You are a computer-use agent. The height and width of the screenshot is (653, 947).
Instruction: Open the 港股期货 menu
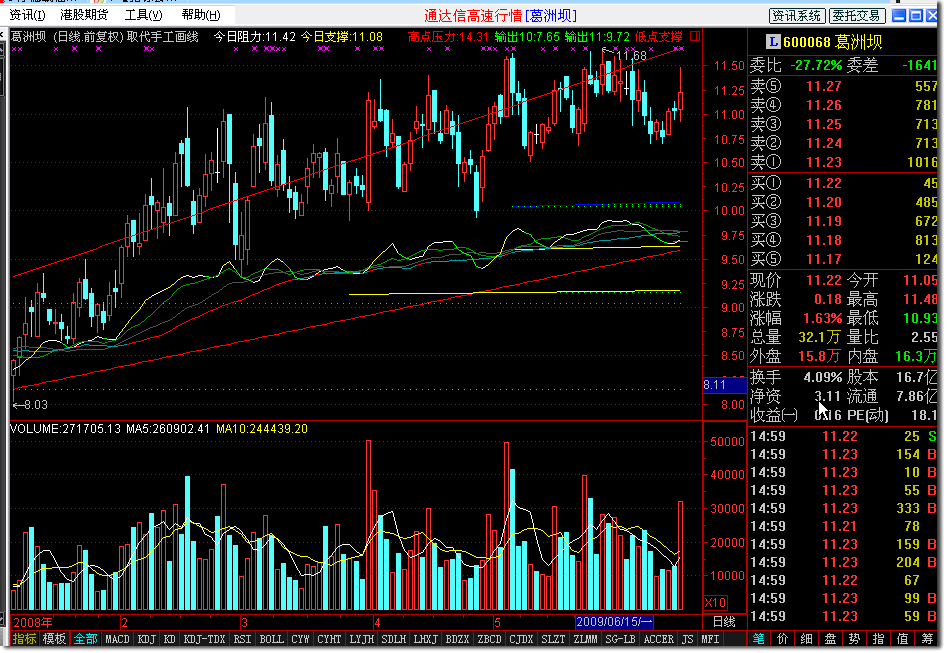84,14
